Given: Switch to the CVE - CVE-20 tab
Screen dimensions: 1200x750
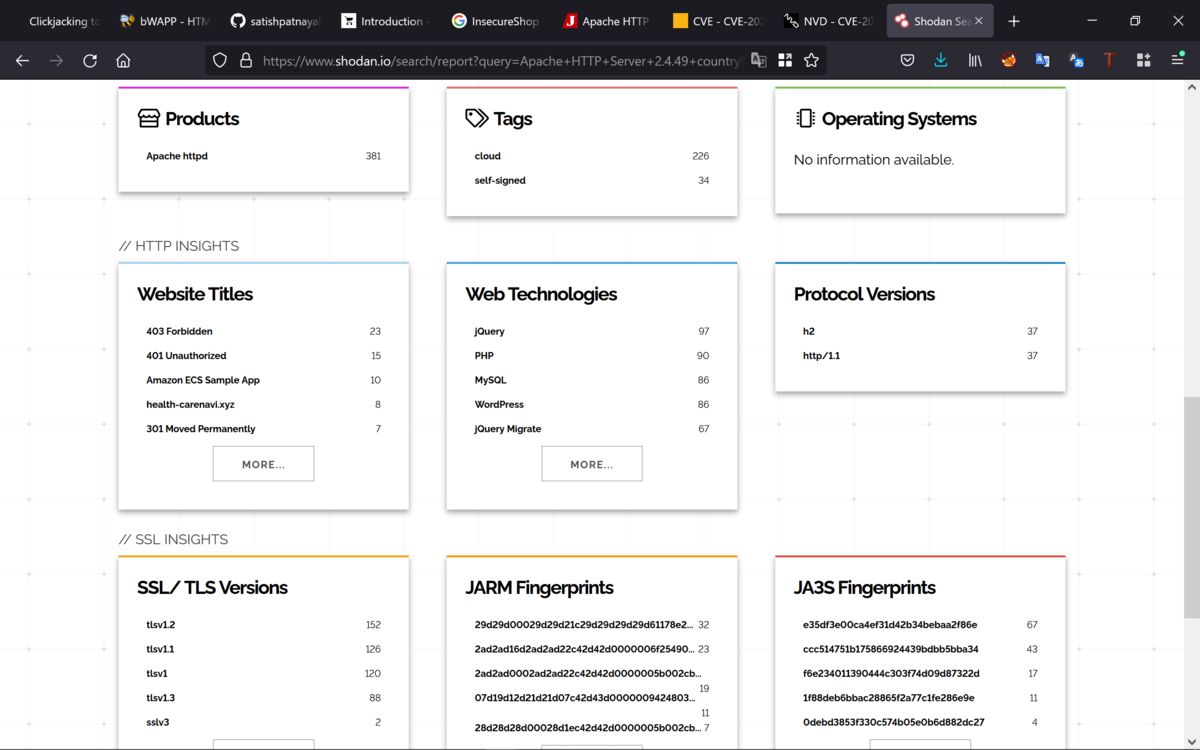Looking at the screenshot, I should (718, 21).
